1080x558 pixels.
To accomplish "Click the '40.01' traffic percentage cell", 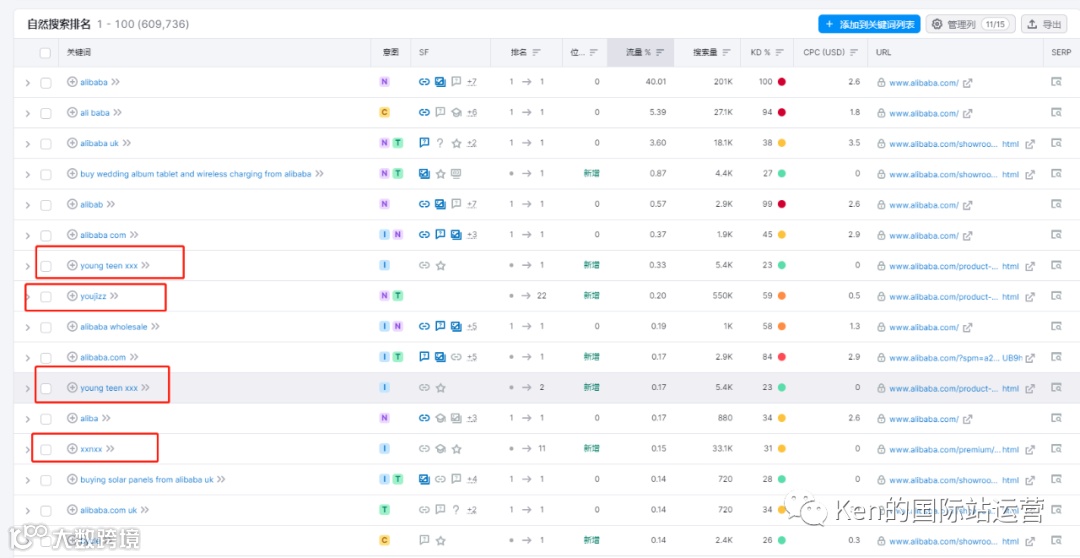I will pos(656,82).
